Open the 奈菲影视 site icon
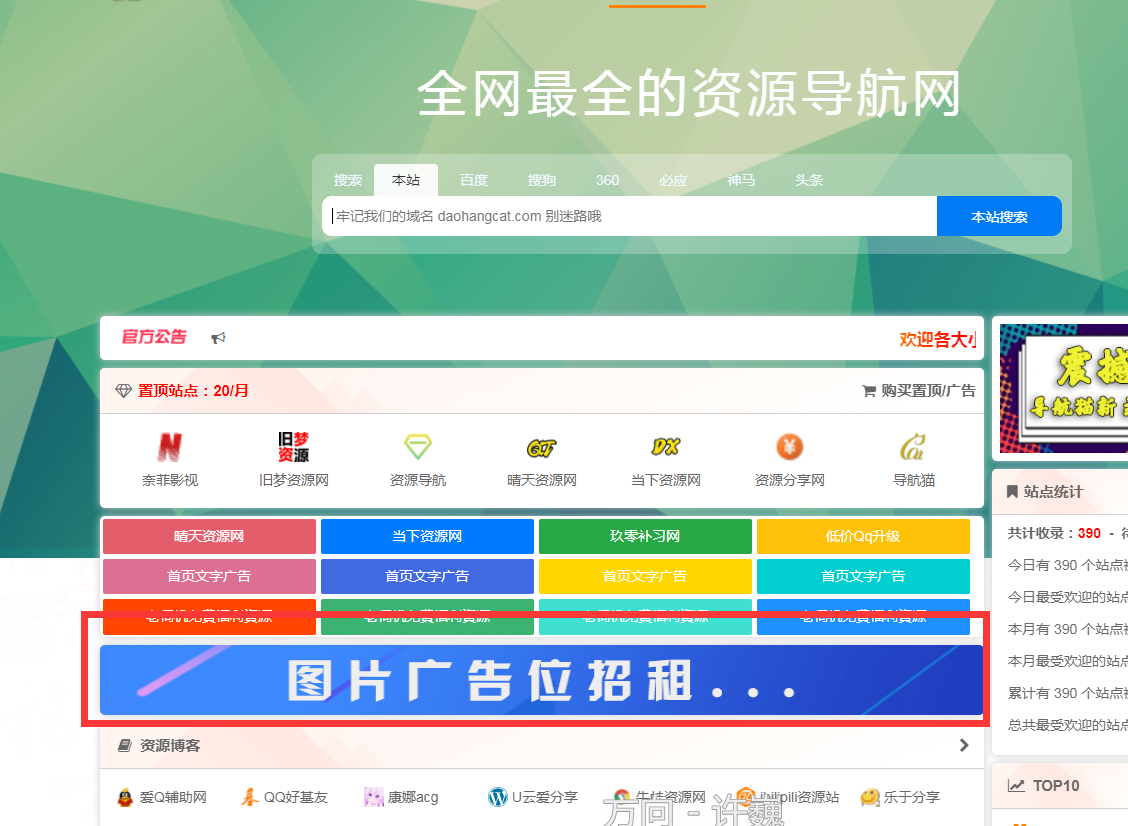 point(170,446)
